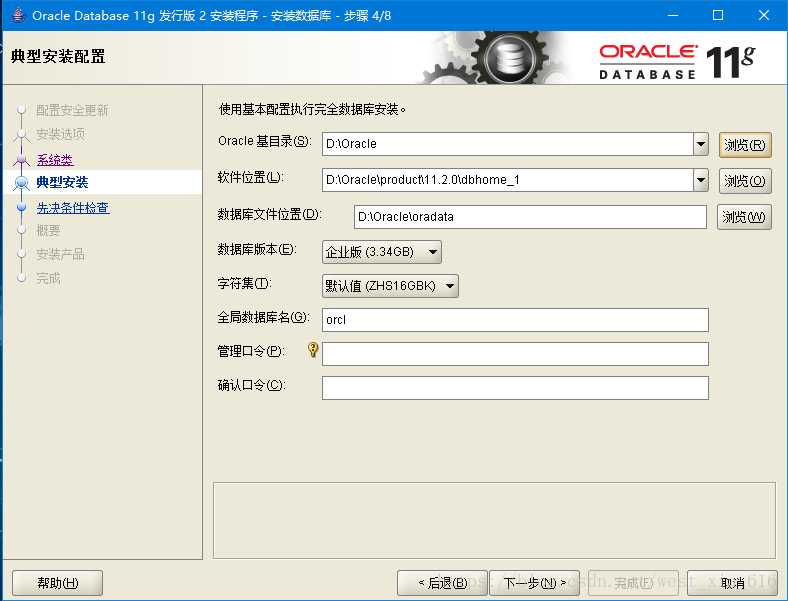Focus the 数据库文件位置 field
Viewport: 788px width, 601px height.
[530, 217]
